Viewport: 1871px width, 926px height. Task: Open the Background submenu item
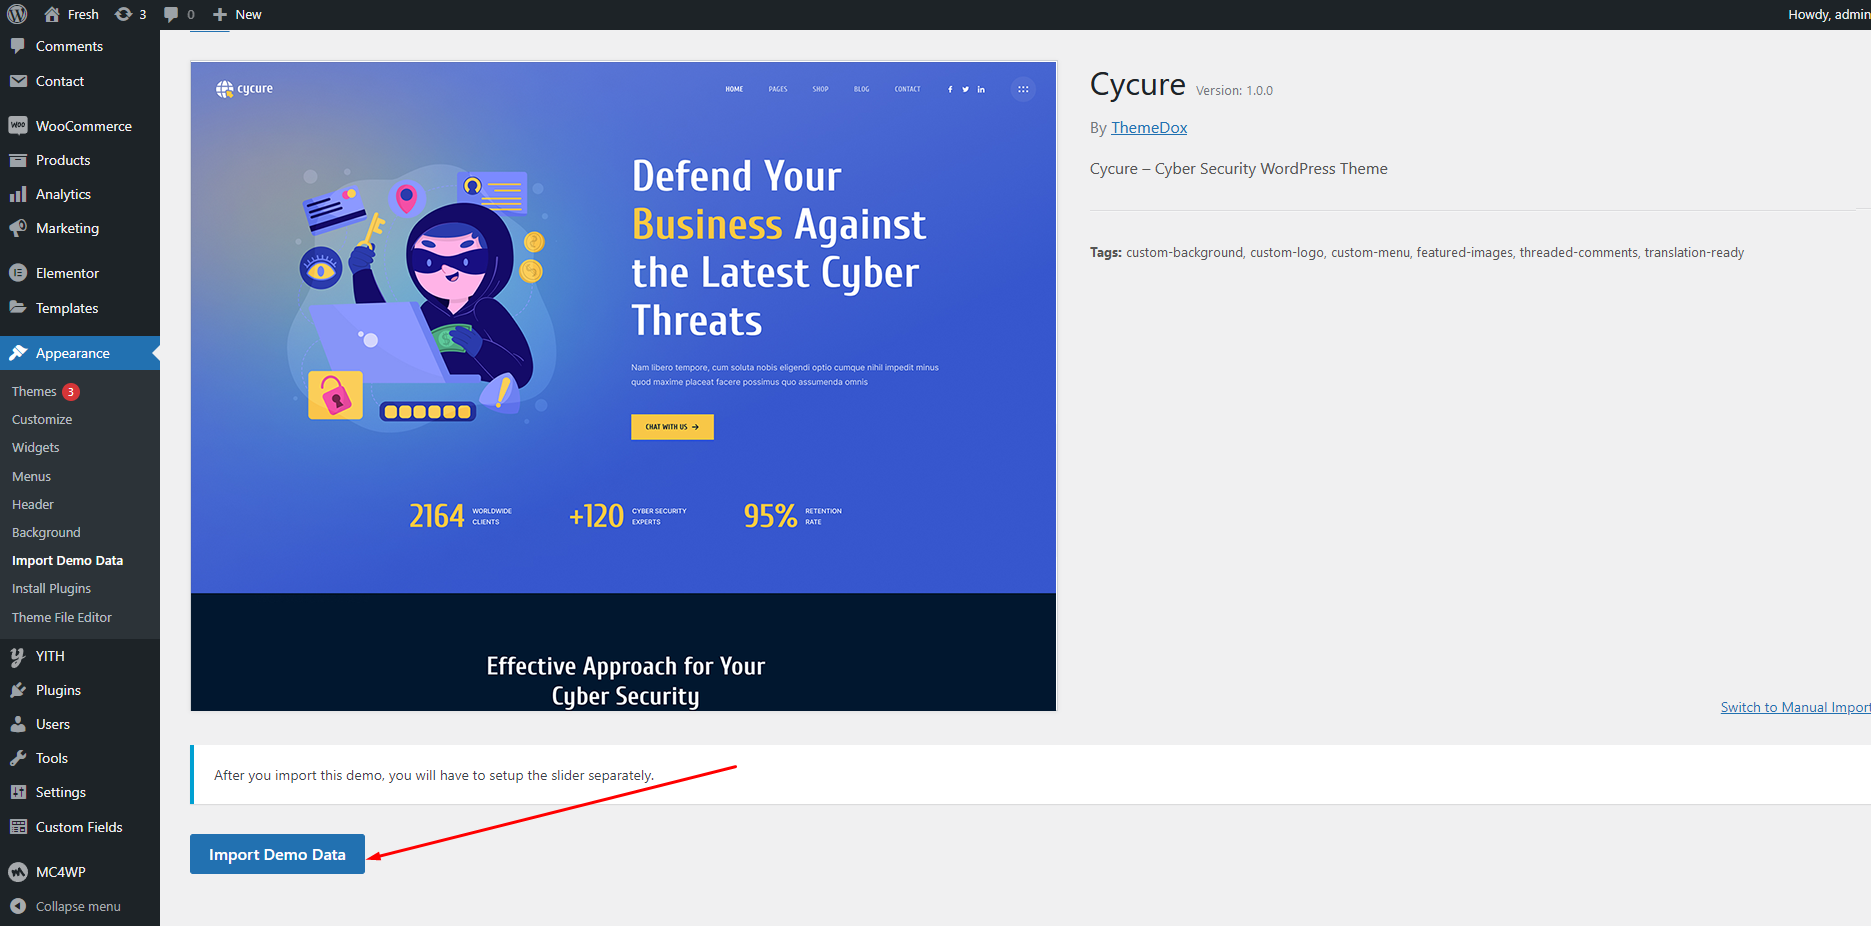coord(46,532)
